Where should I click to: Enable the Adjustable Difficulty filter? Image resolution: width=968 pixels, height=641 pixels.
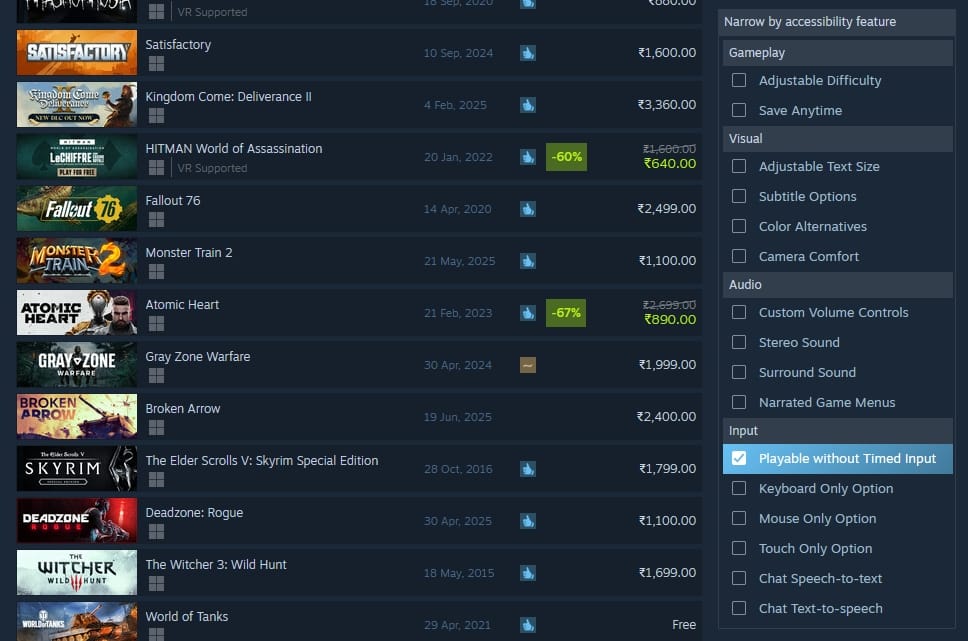pos(739,80)
